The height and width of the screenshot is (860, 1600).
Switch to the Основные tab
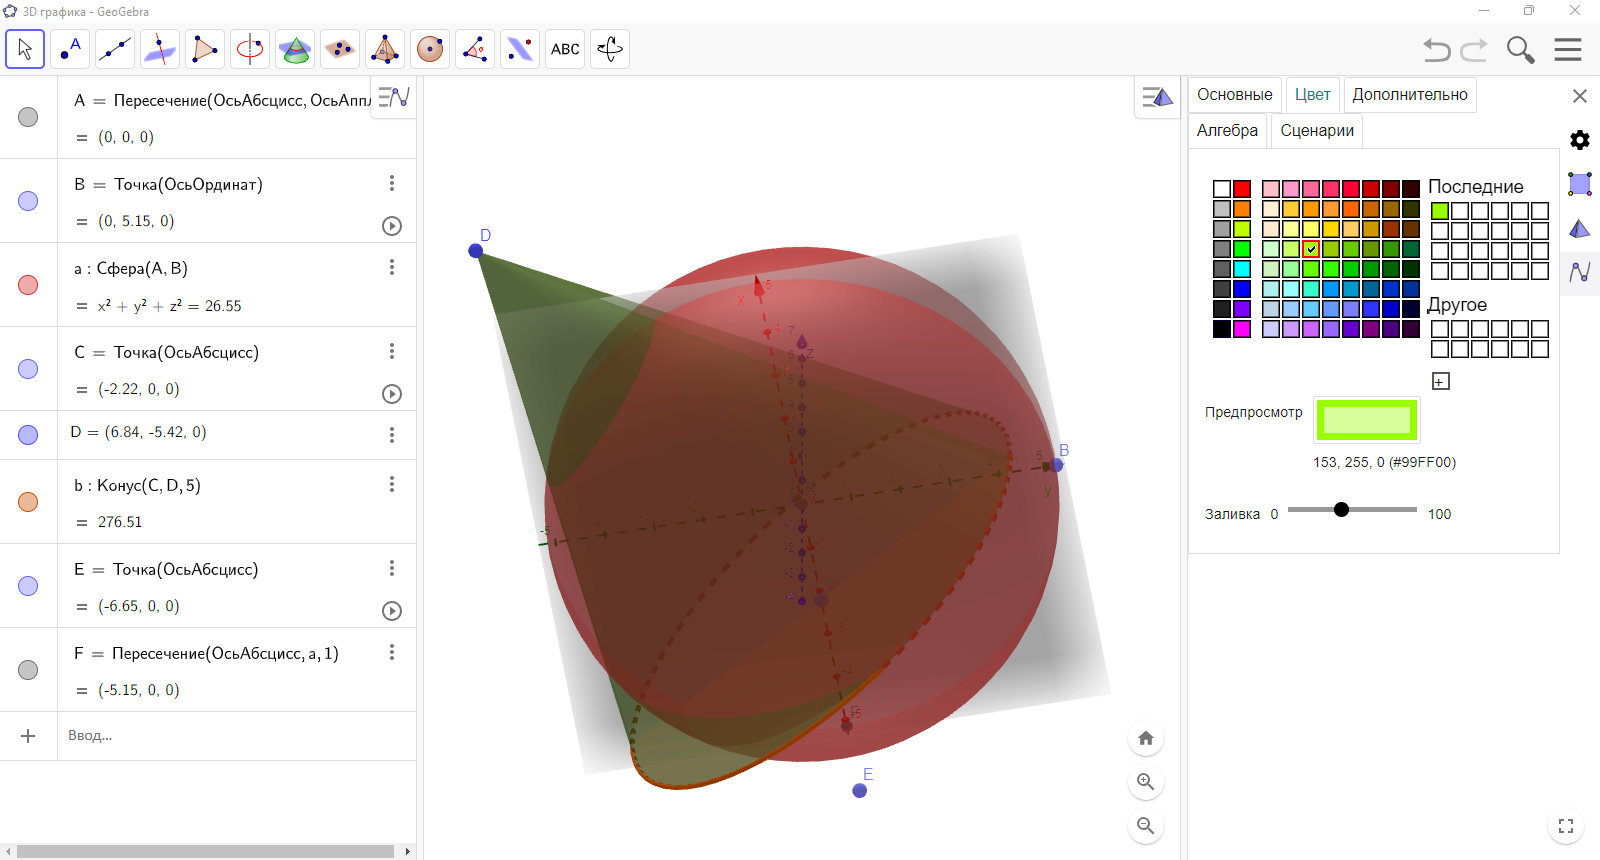(1235, 95)
